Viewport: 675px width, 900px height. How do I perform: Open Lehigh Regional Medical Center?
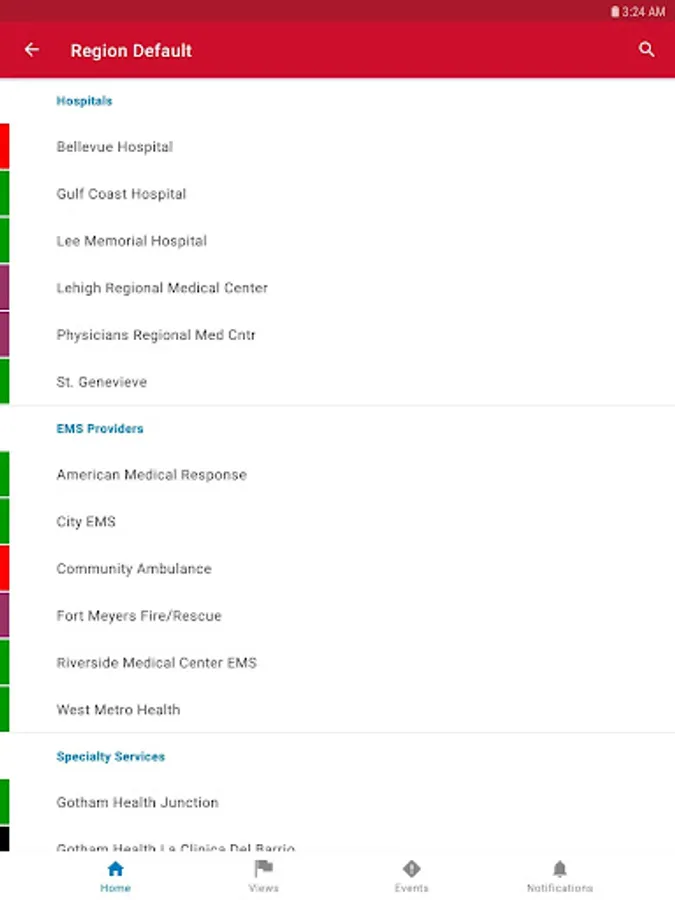[338, 288]
